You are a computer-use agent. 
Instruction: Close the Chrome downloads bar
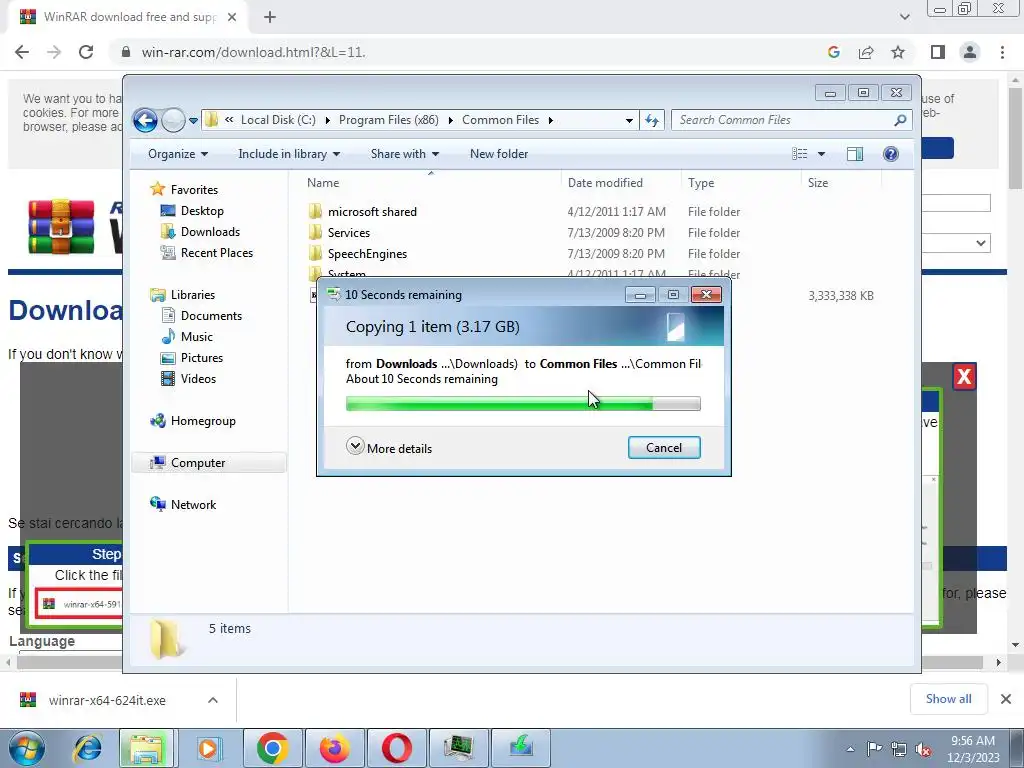coord(1006,699)
